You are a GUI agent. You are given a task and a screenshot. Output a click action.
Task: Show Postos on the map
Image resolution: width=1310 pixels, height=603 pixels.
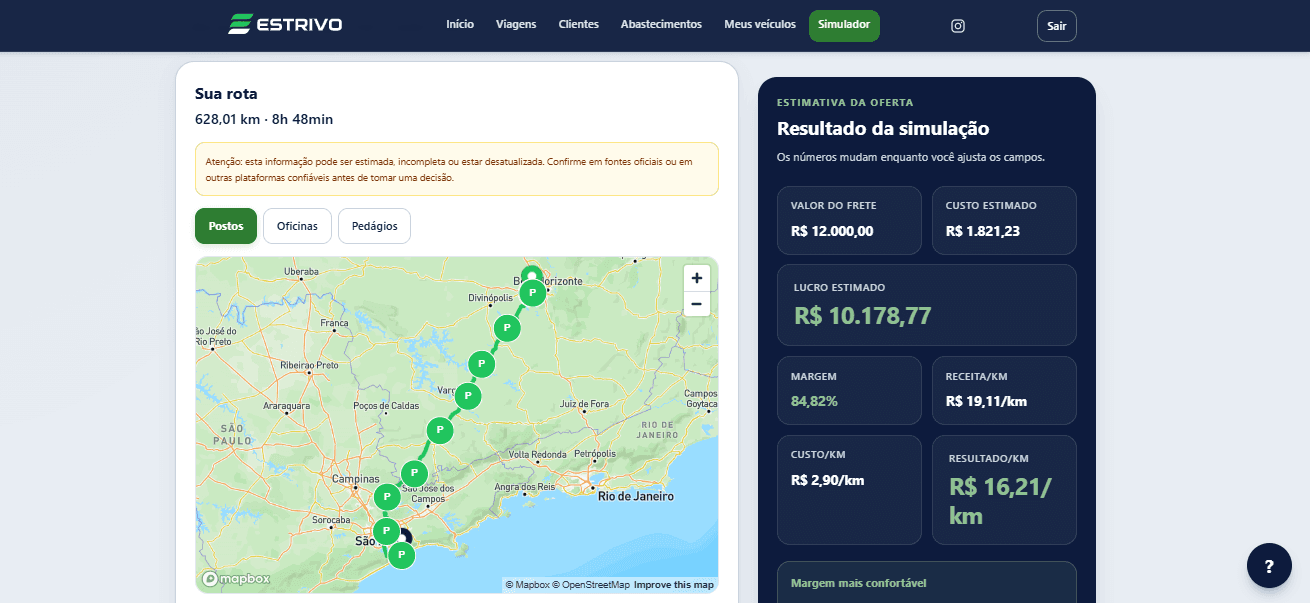pos(226,226)
